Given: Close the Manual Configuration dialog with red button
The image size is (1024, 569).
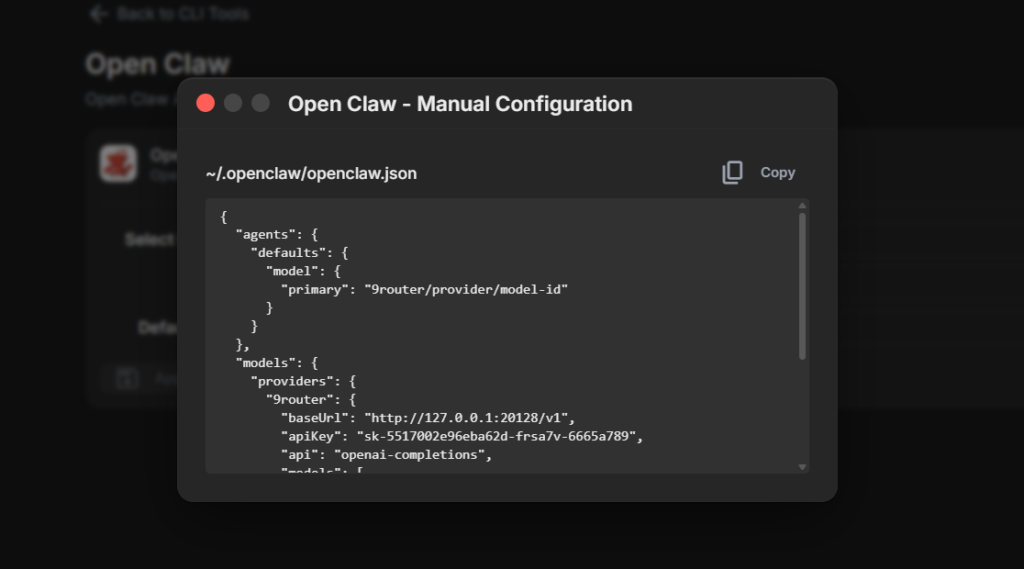Looking at the screenshot, I should 206,103.
